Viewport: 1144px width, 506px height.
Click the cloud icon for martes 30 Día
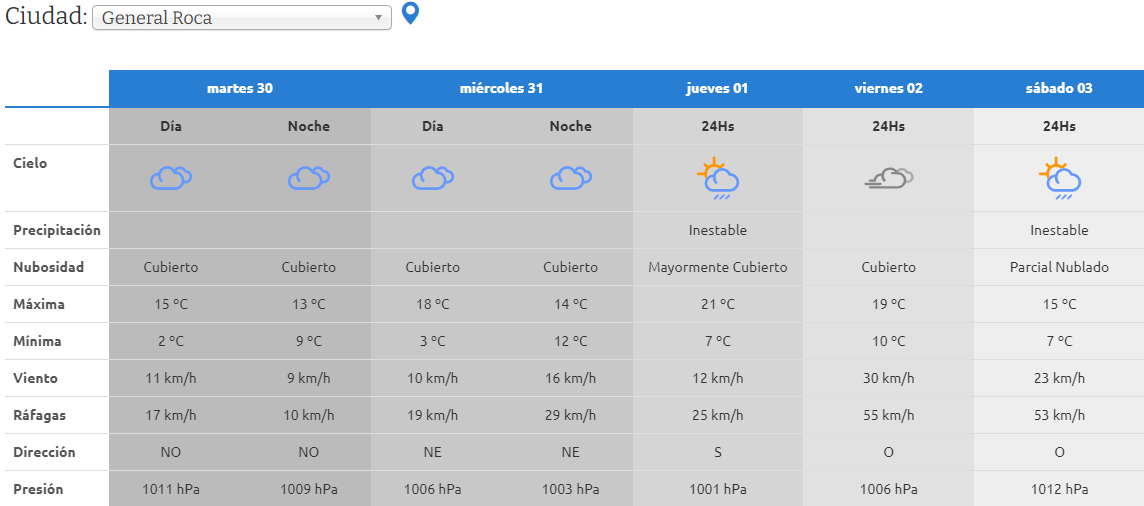click(171, 178)
